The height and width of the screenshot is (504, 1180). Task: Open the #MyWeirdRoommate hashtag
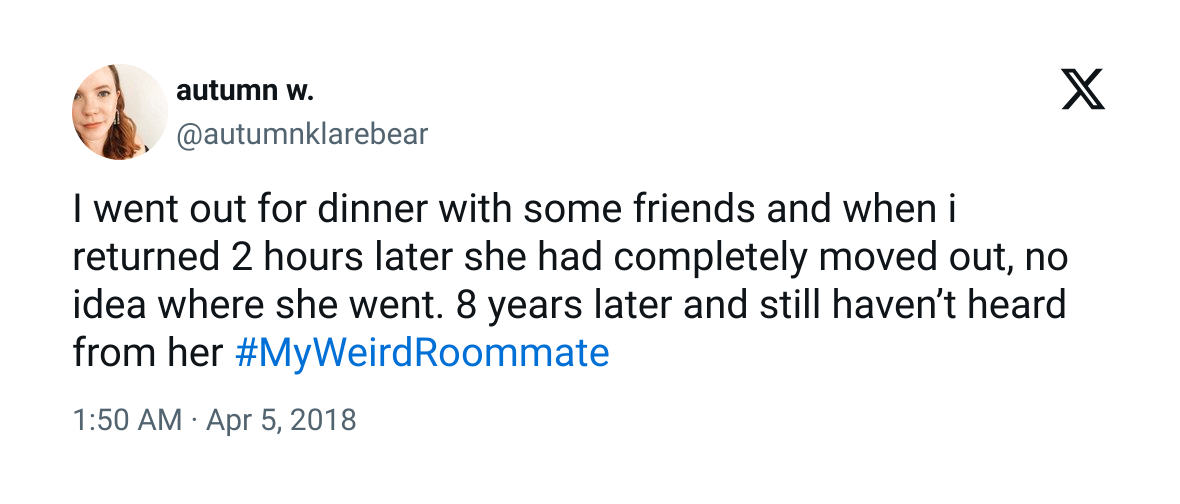[x=421, y=354]
